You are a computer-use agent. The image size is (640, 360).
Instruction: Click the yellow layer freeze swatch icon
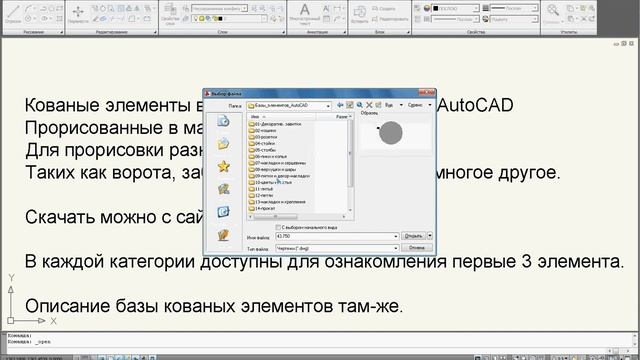(202, 19)
